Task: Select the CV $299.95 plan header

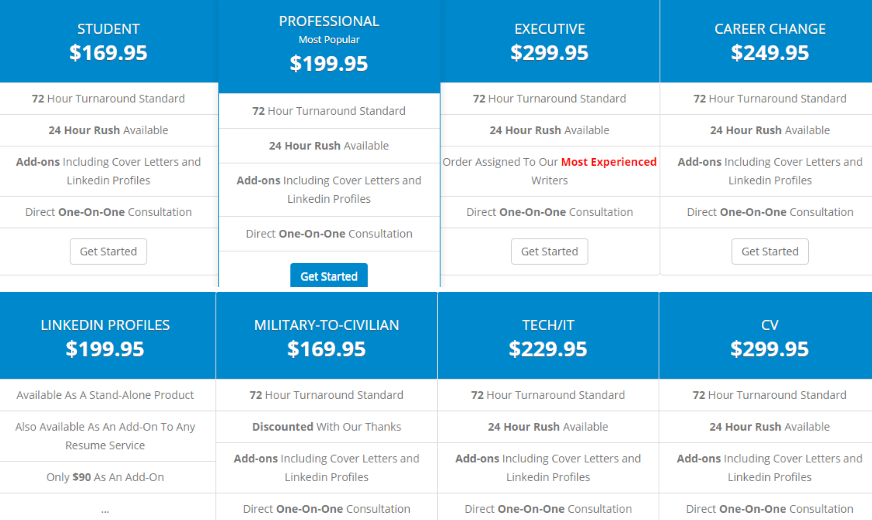Action: tap(769, 337)
